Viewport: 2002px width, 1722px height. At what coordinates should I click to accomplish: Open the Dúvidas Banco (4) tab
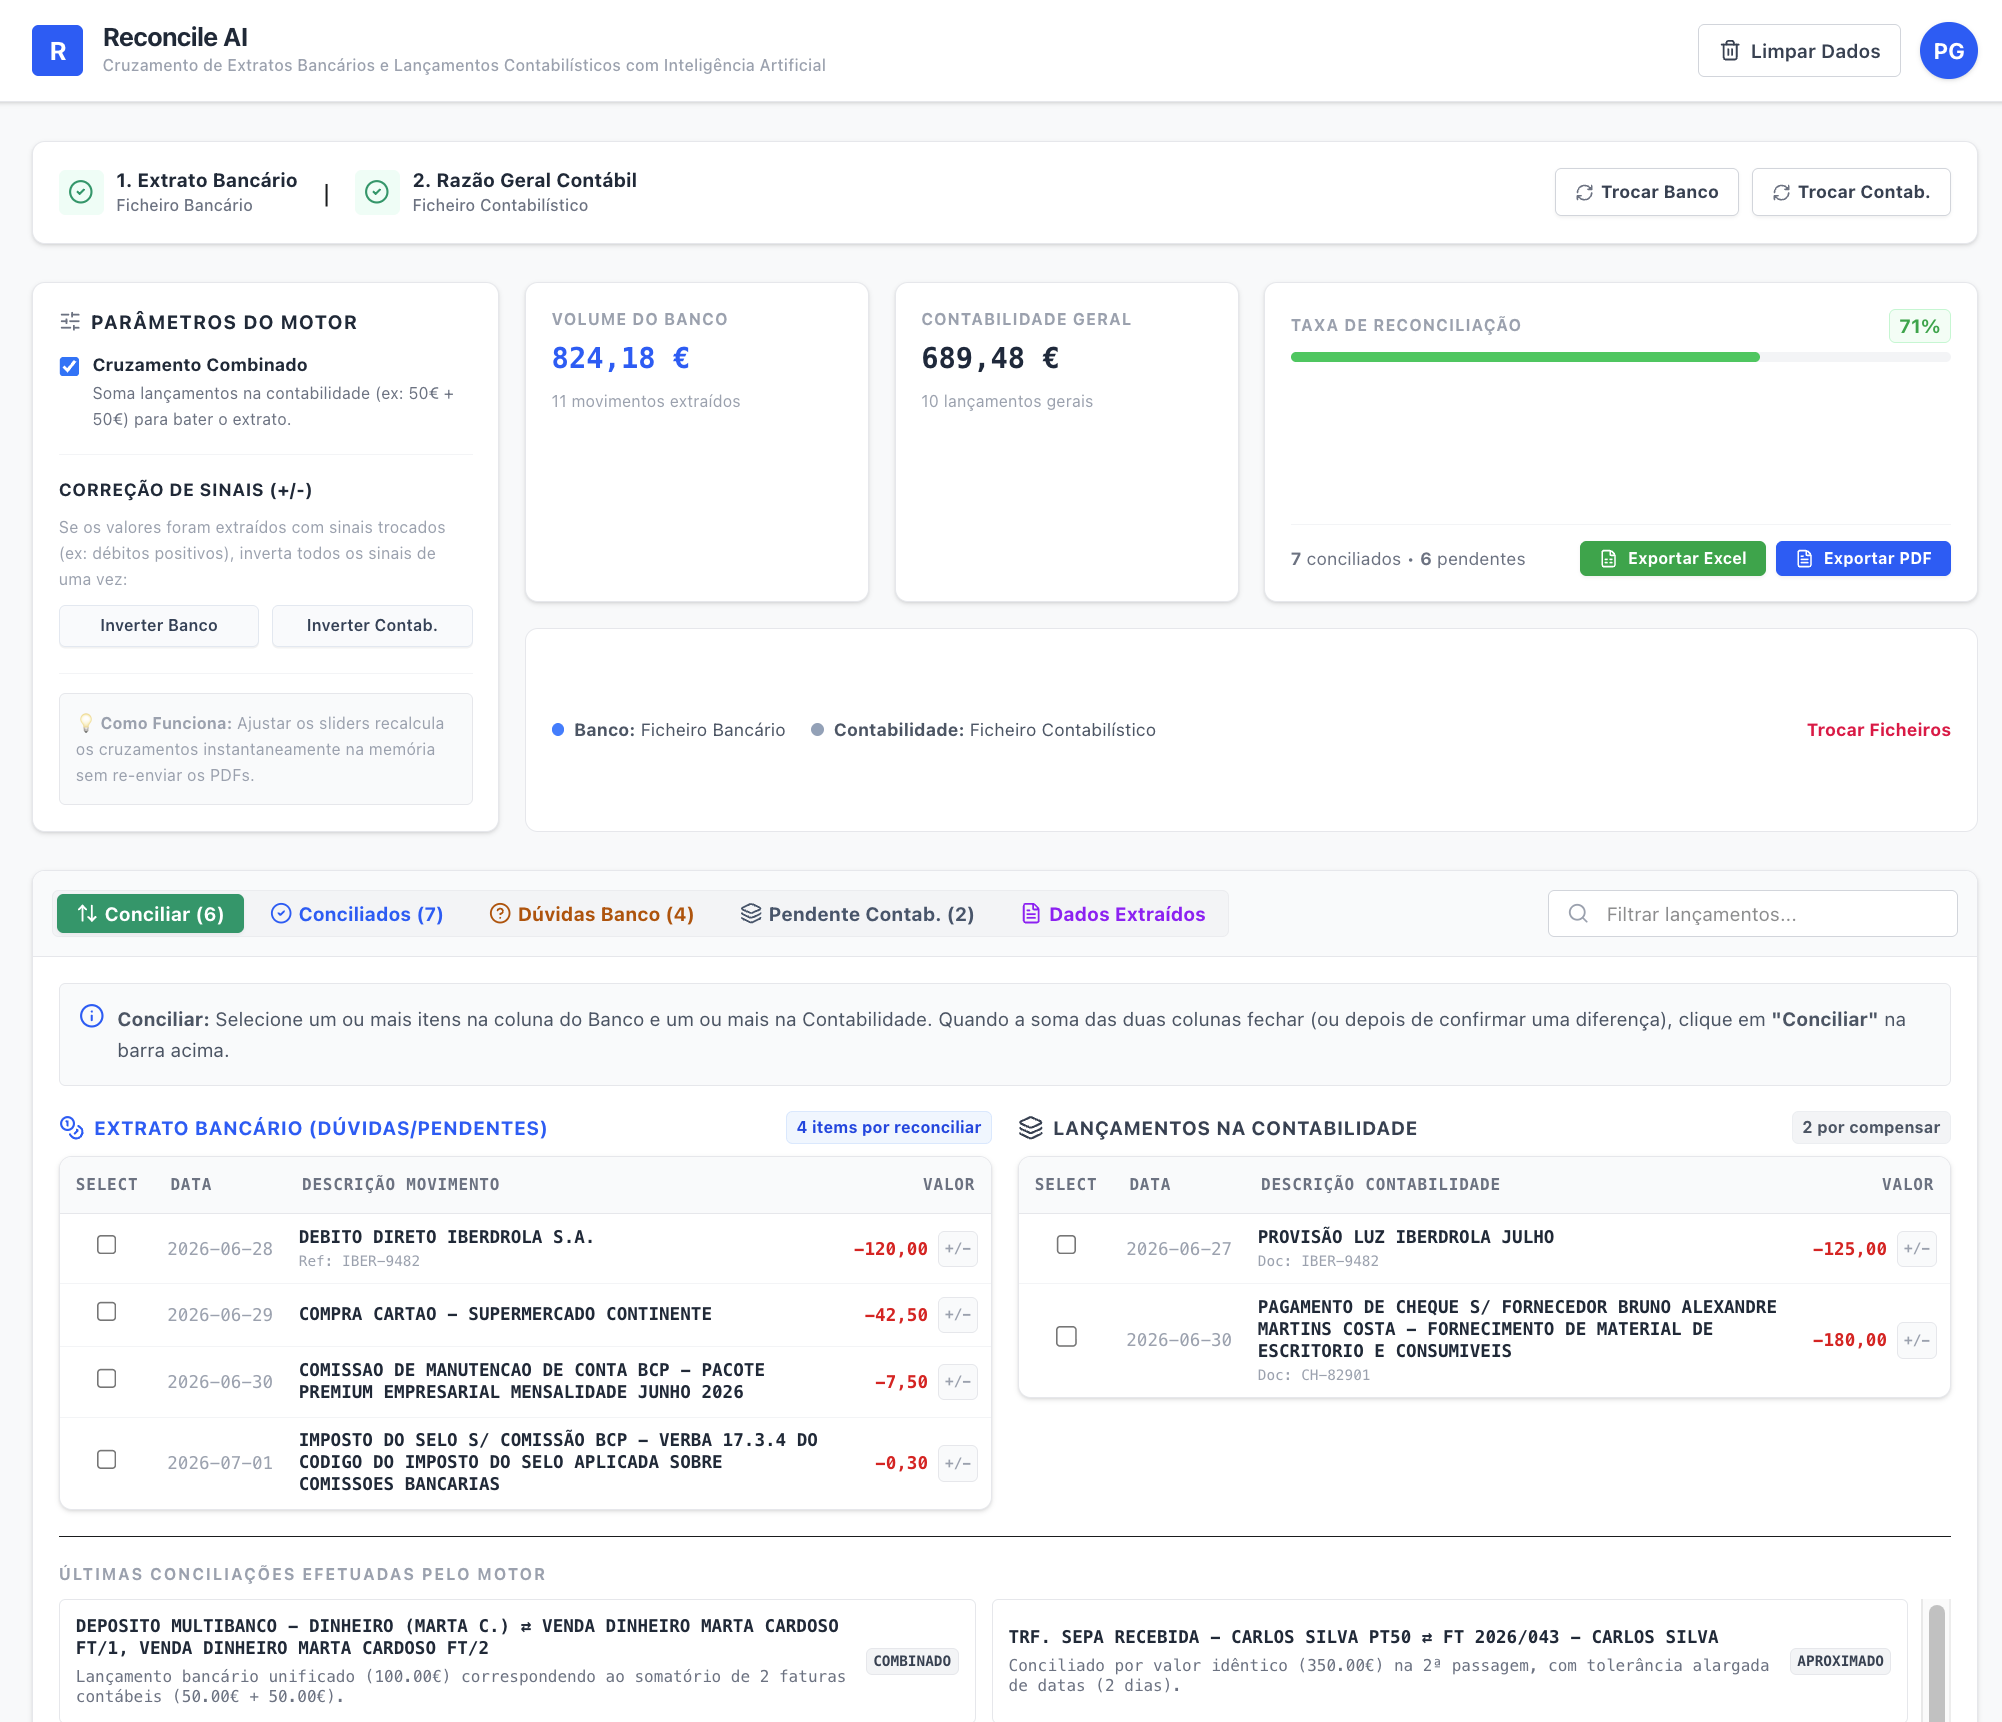tap(592, 914)
